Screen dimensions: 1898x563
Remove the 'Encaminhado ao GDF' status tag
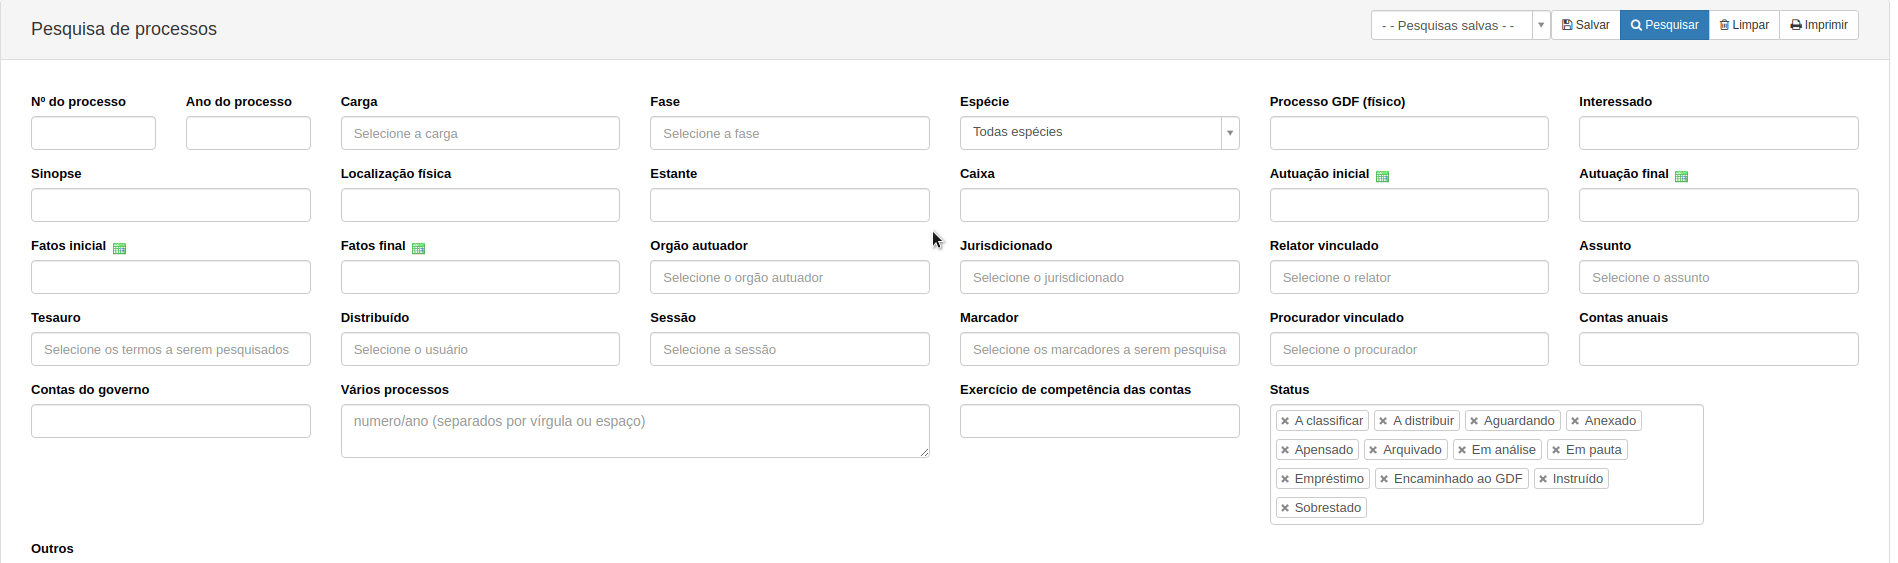(1384, 479)
